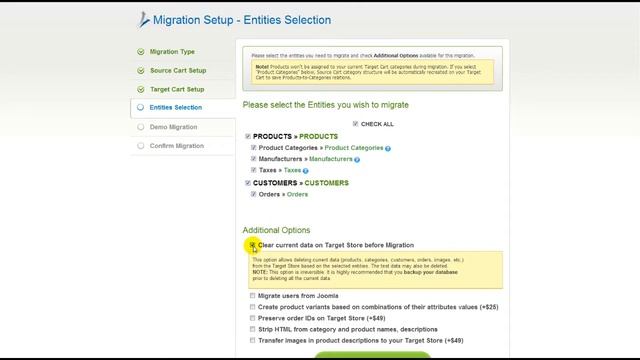The width and height of the screenshot is (640, 360).
Task: Enable Create product variants option checkbox
Action: tap(252, 307)
